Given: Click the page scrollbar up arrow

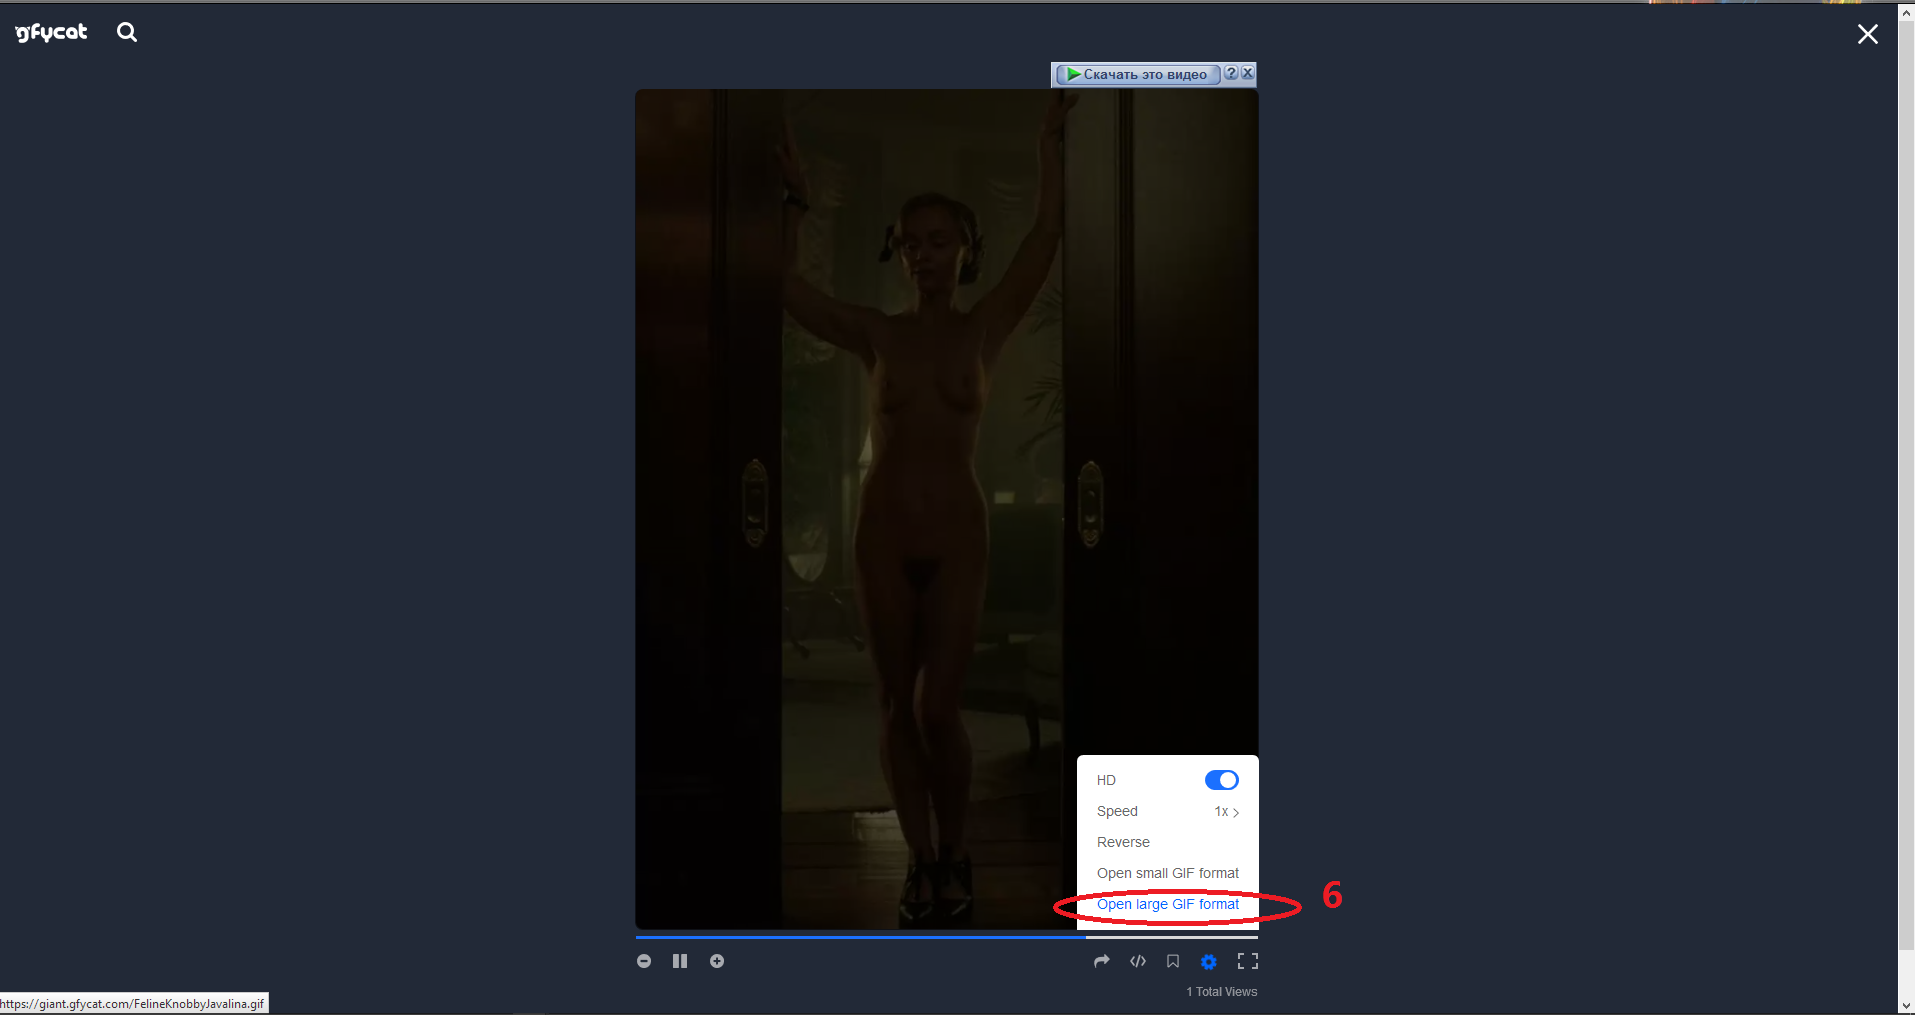Looking at the screenshot, I should tap(1906, 12).
